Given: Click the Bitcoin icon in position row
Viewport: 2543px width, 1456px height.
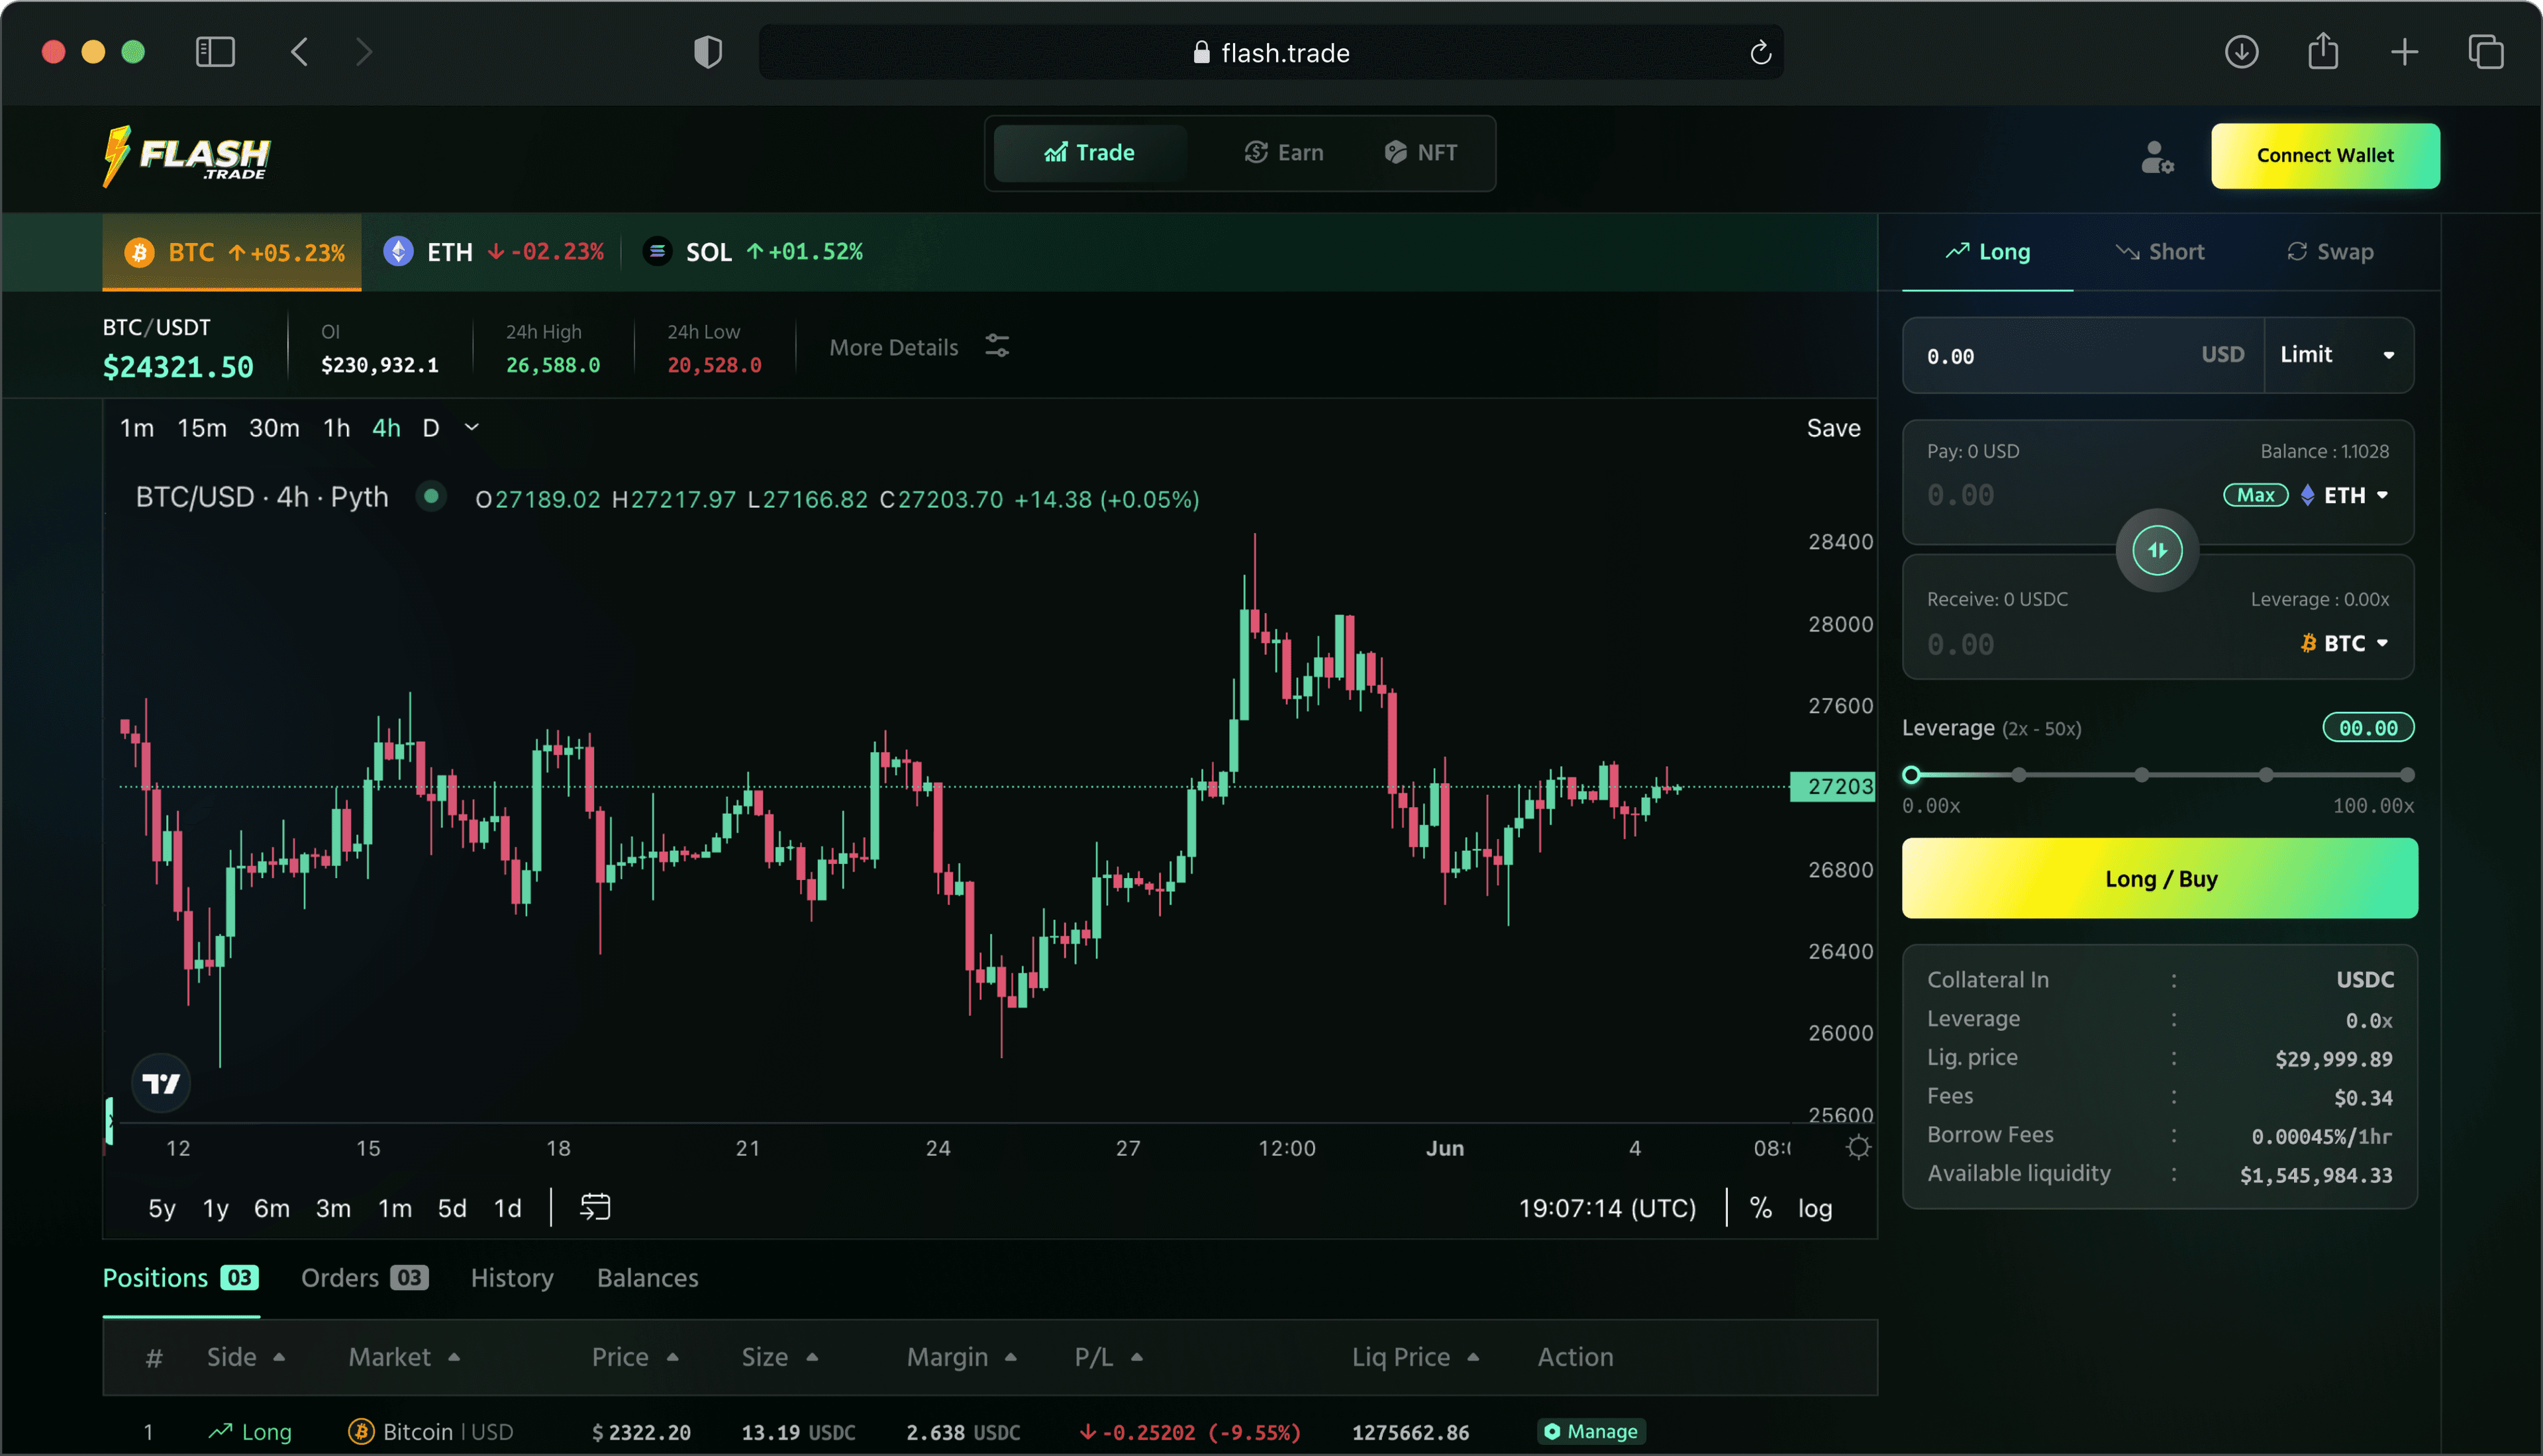Looking at the screenshot, I should (361, 1432).
